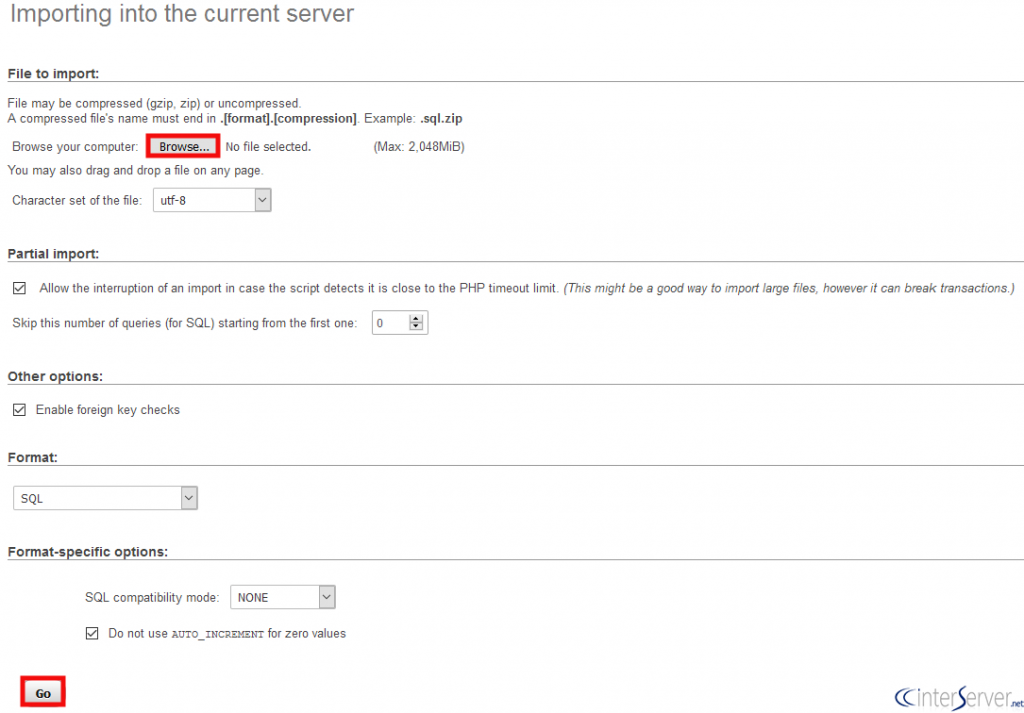Click the '(Max: 2,048MiB)' size note
1024x713 pixels.
[x=419, y=147]
